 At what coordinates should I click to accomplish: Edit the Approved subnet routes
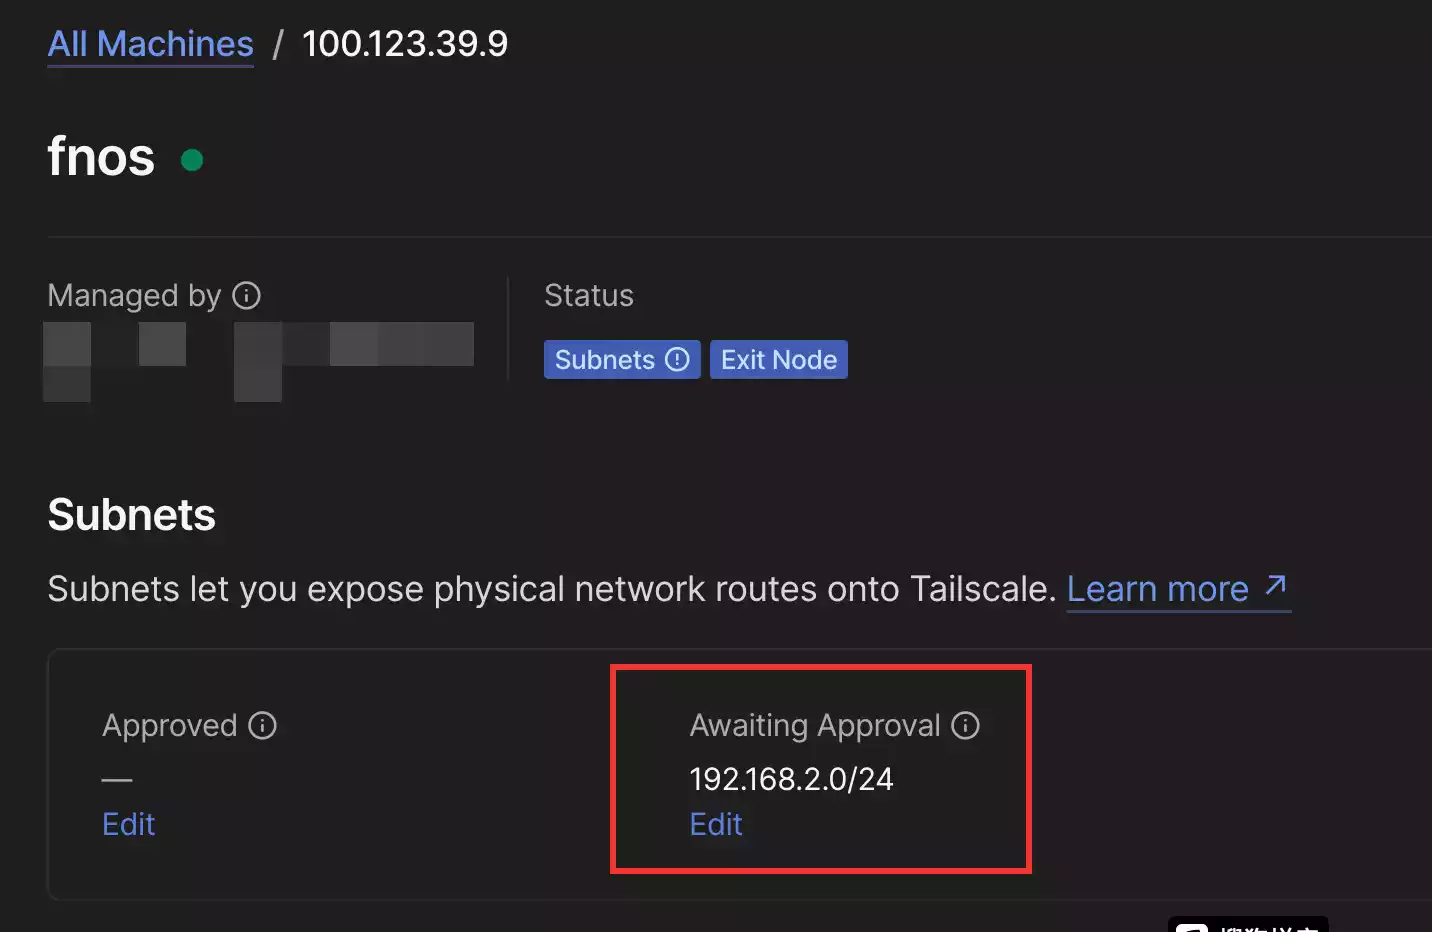[128, 824]
